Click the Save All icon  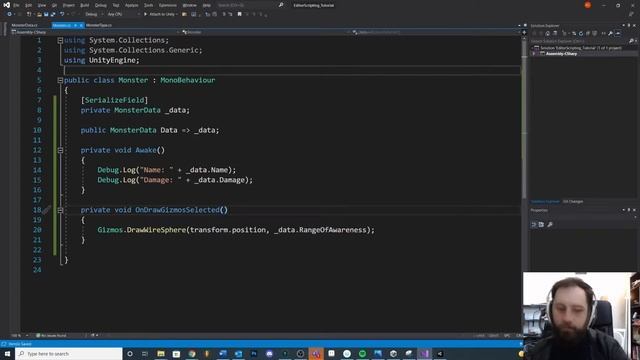click(53, 14)
